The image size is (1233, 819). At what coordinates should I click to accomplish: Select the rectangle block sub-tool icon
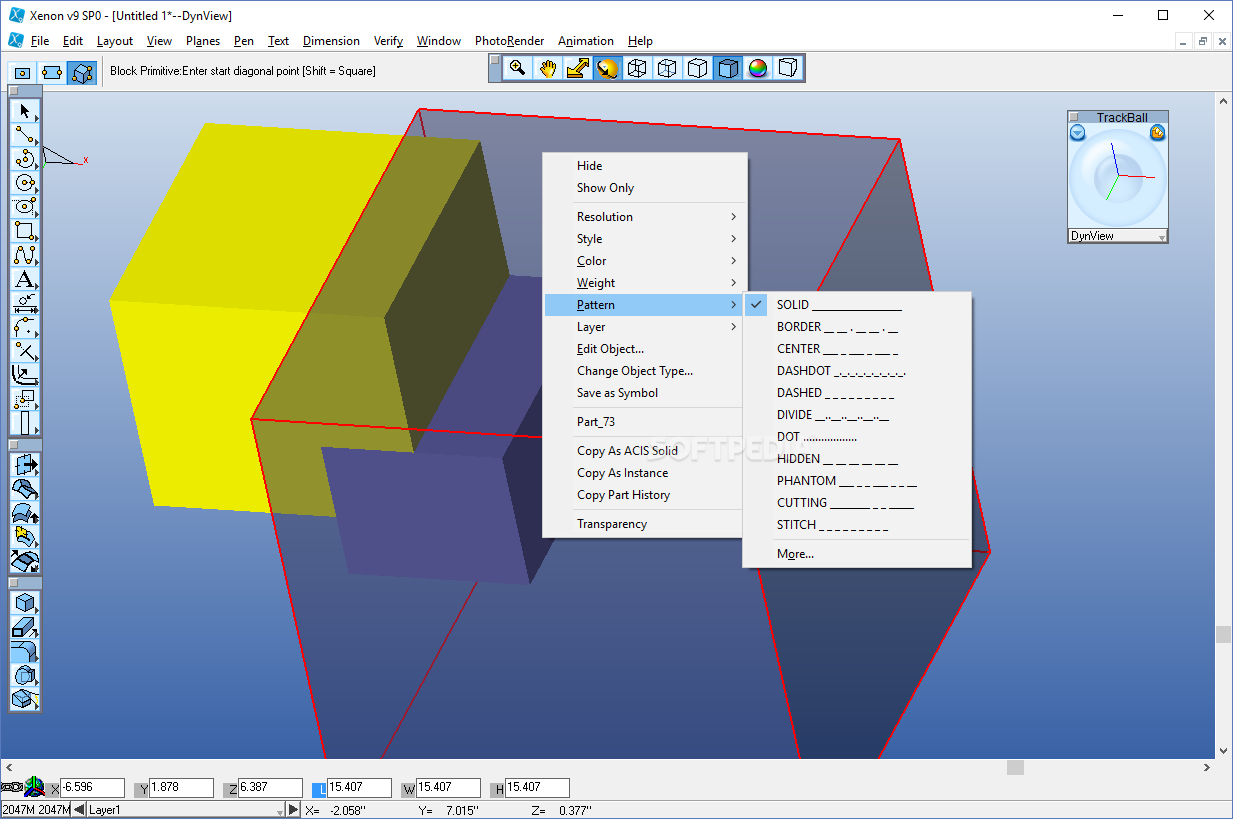pyautogui.click(x=23, y=72)
